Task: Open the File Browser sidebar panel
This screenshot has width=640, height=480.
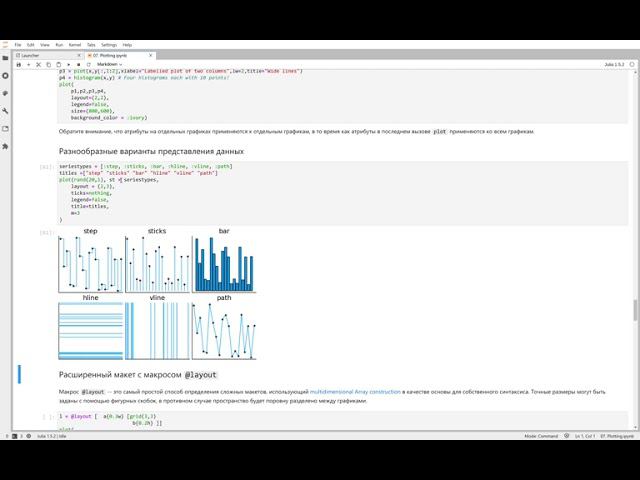Action: (5, 58)
